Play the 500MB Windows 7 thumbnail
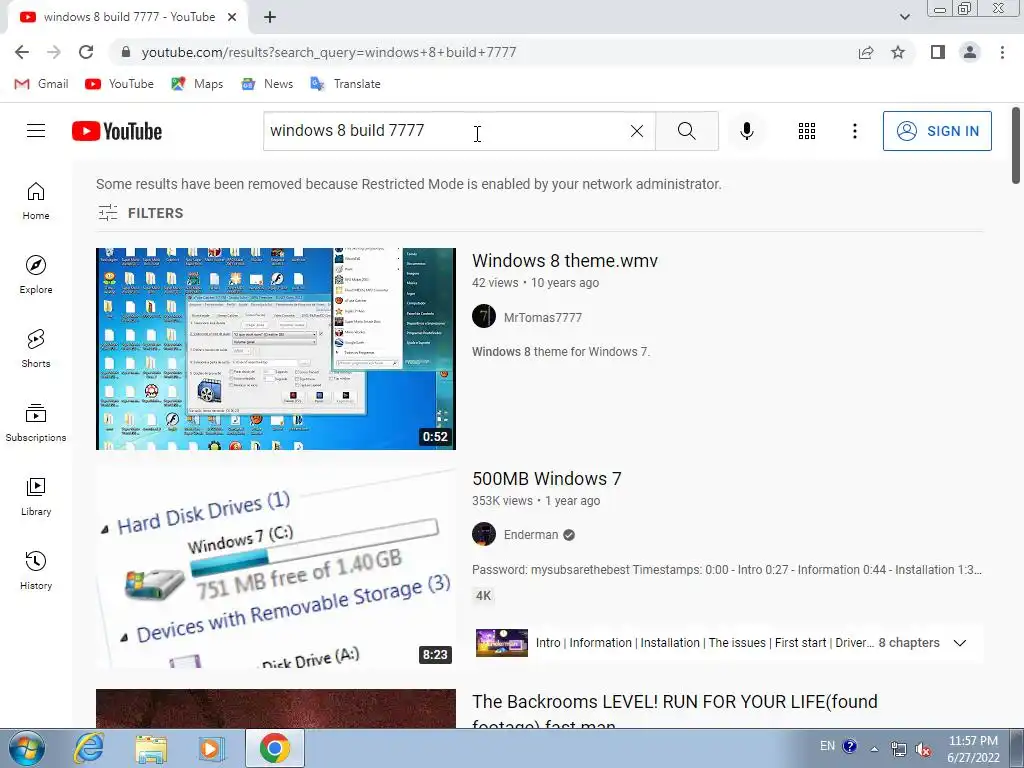Image resolution: width=1024 pixels, height=768 pixels. click(x=276, y=567)
